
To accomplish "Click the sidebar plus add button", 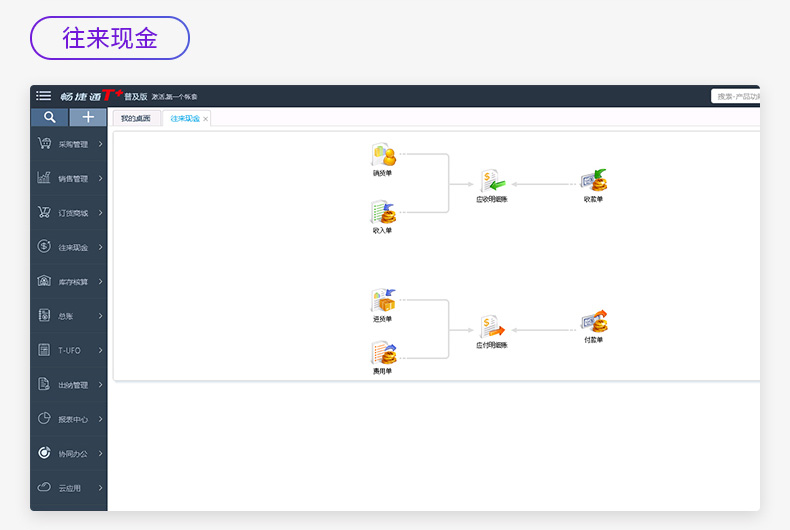I will tap(88, 117).
